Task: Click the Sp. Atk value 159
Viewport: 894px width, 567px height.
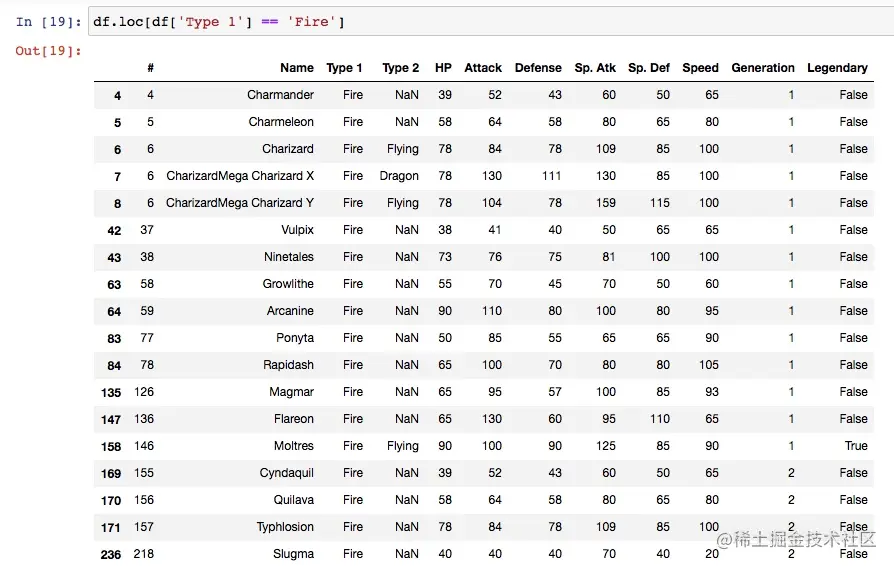Action: click(x=606, y=202)
